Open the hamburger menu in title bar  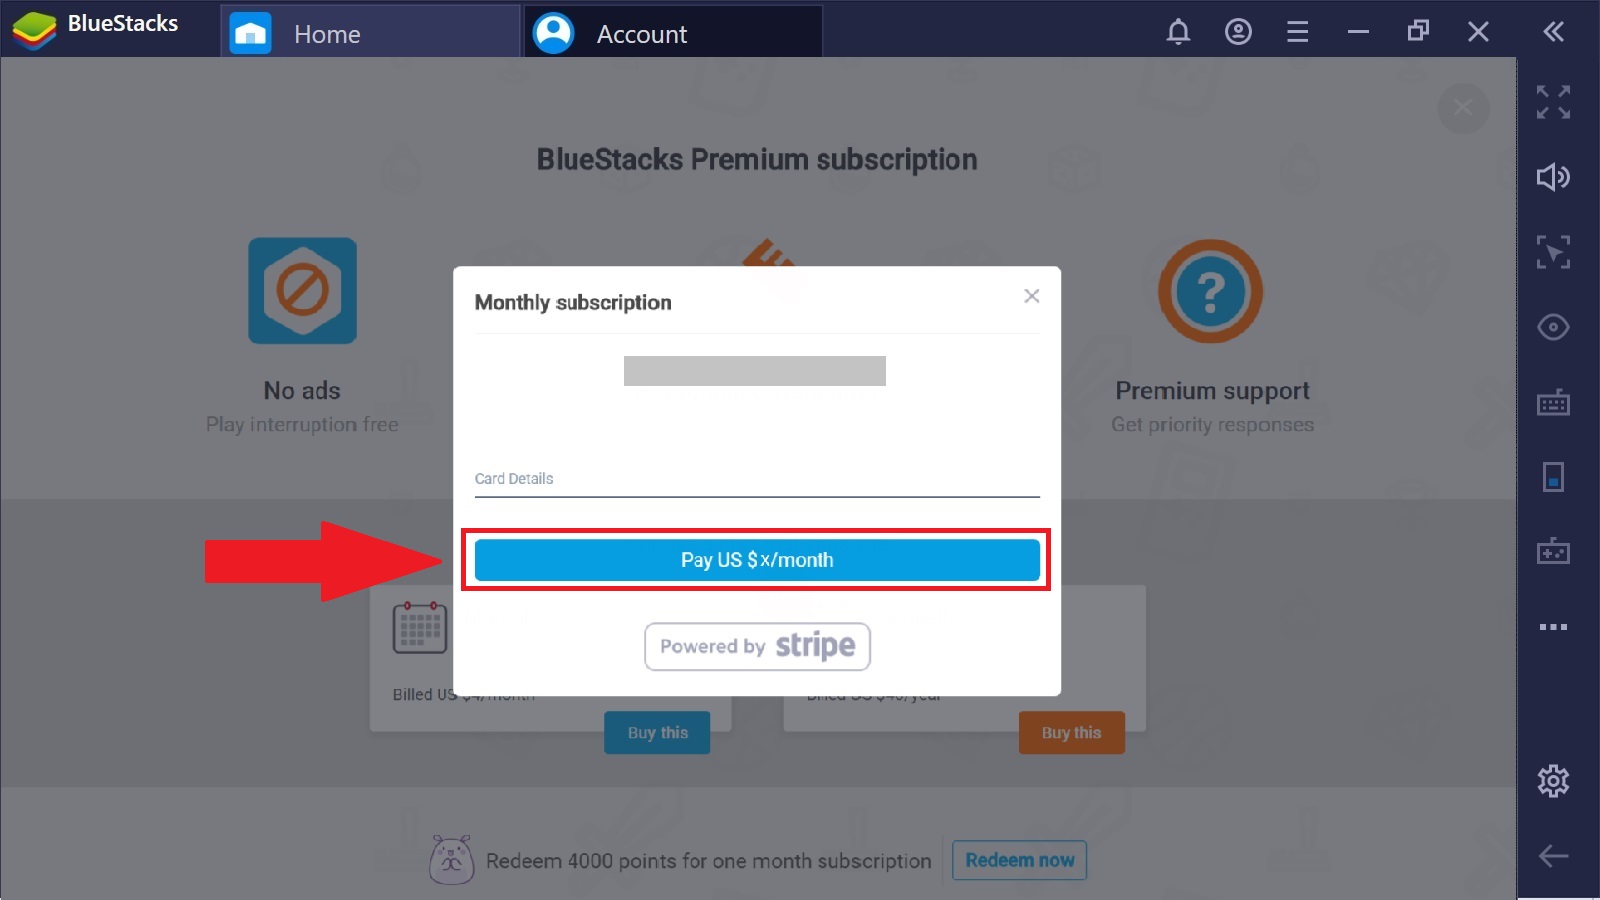(1297, 32)
